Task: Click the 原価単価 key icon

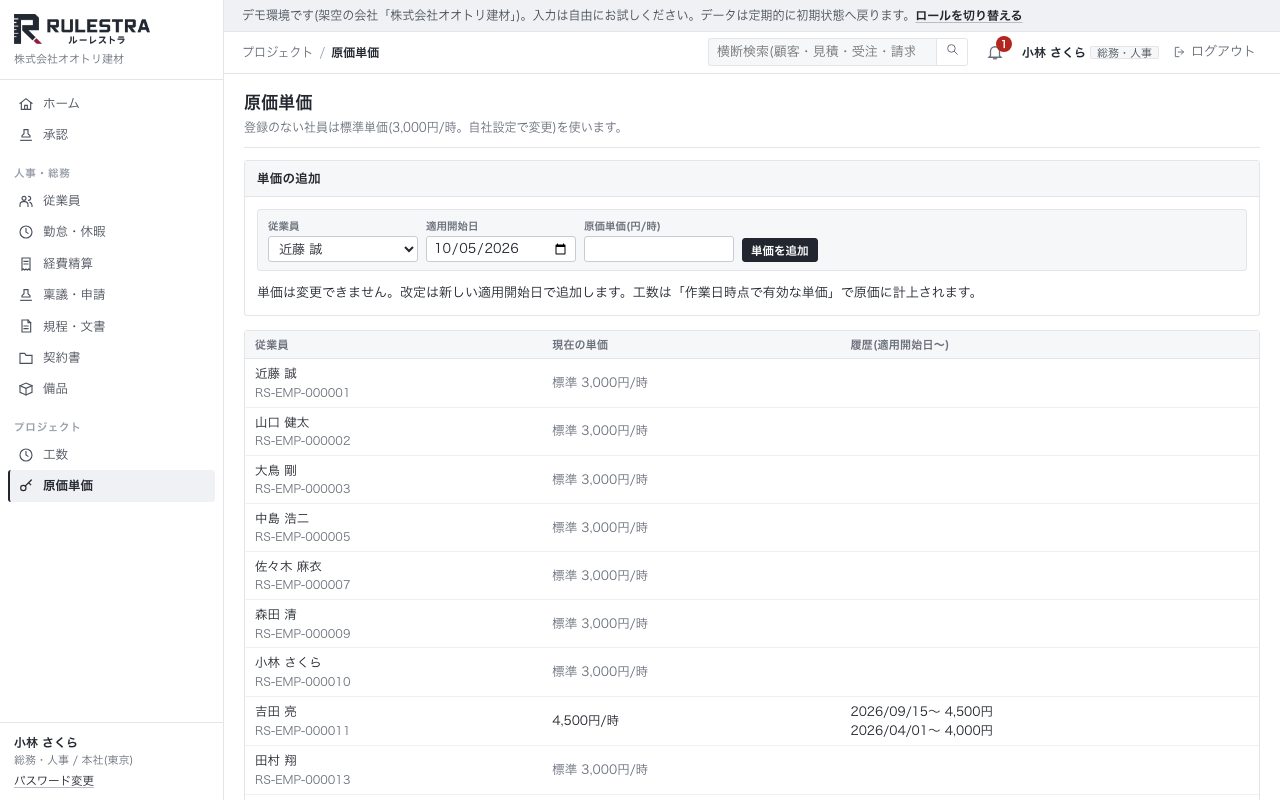Action: tap(26, 486)
